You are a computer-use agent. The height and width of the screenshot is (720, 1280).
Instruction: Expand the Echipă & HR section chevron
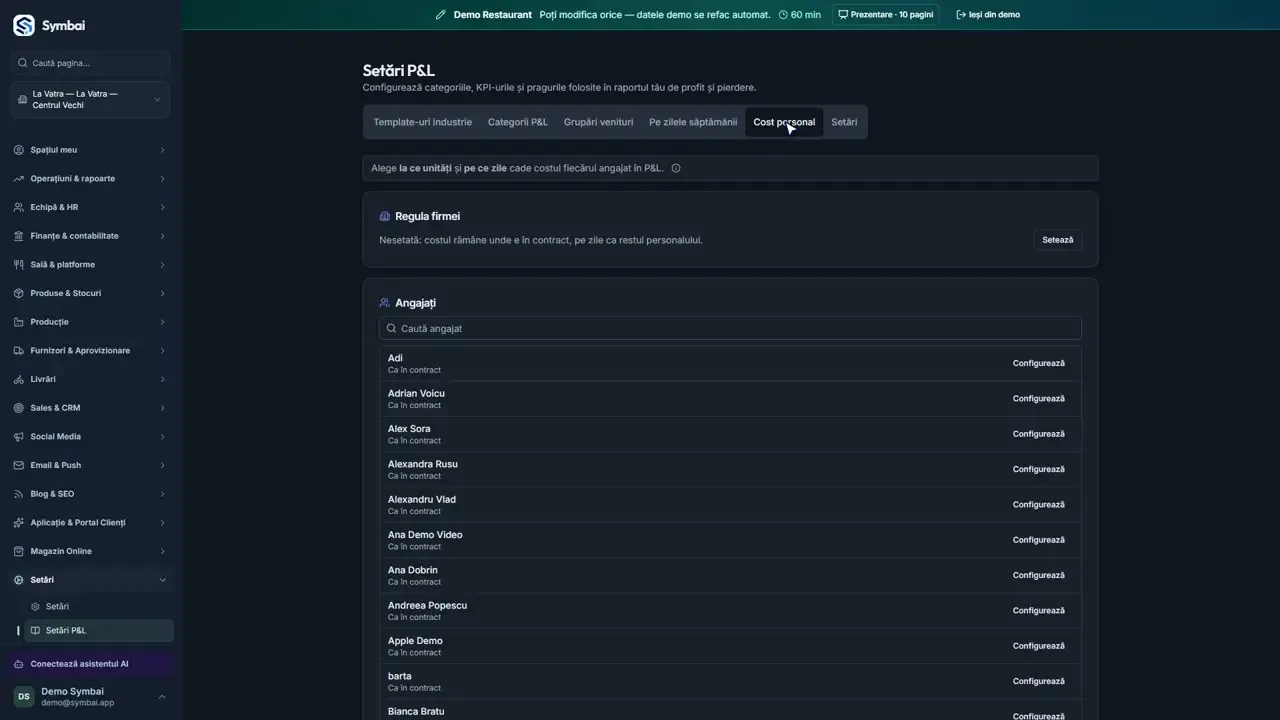pyautogui.click(x=162, y=207)
